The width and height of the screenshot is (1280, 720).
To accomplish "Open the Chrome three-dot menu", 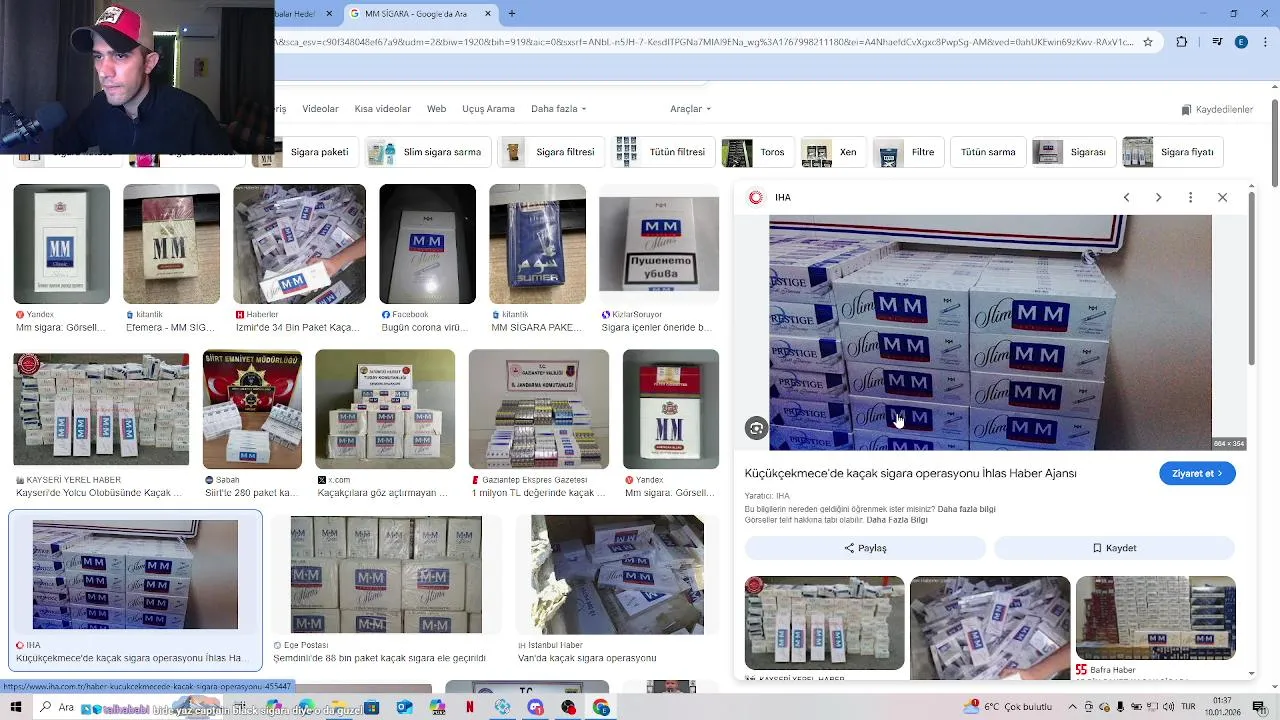I will click(x=1263, y=42).
